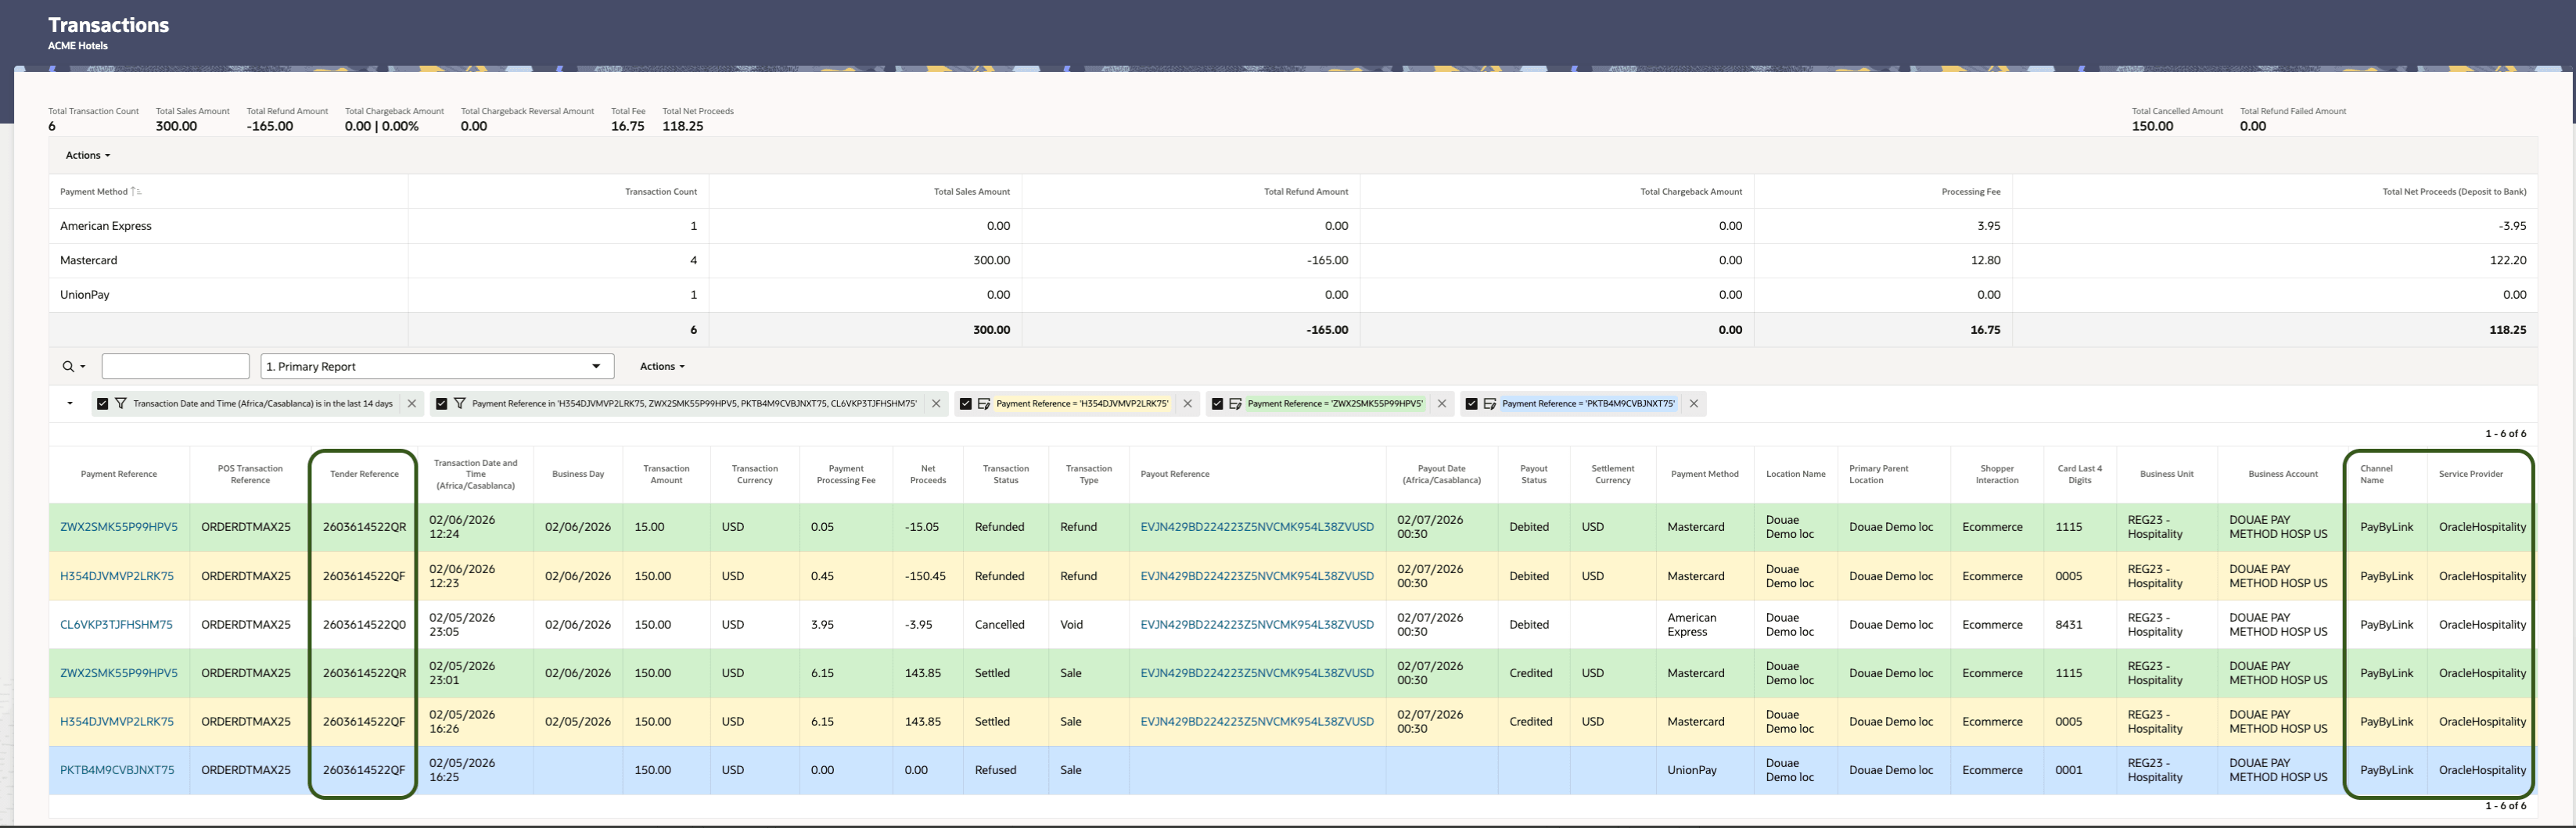Expand the '1. Primary Report' saved report dropdown
The image size is (2576, 828).
click(437, 367)
